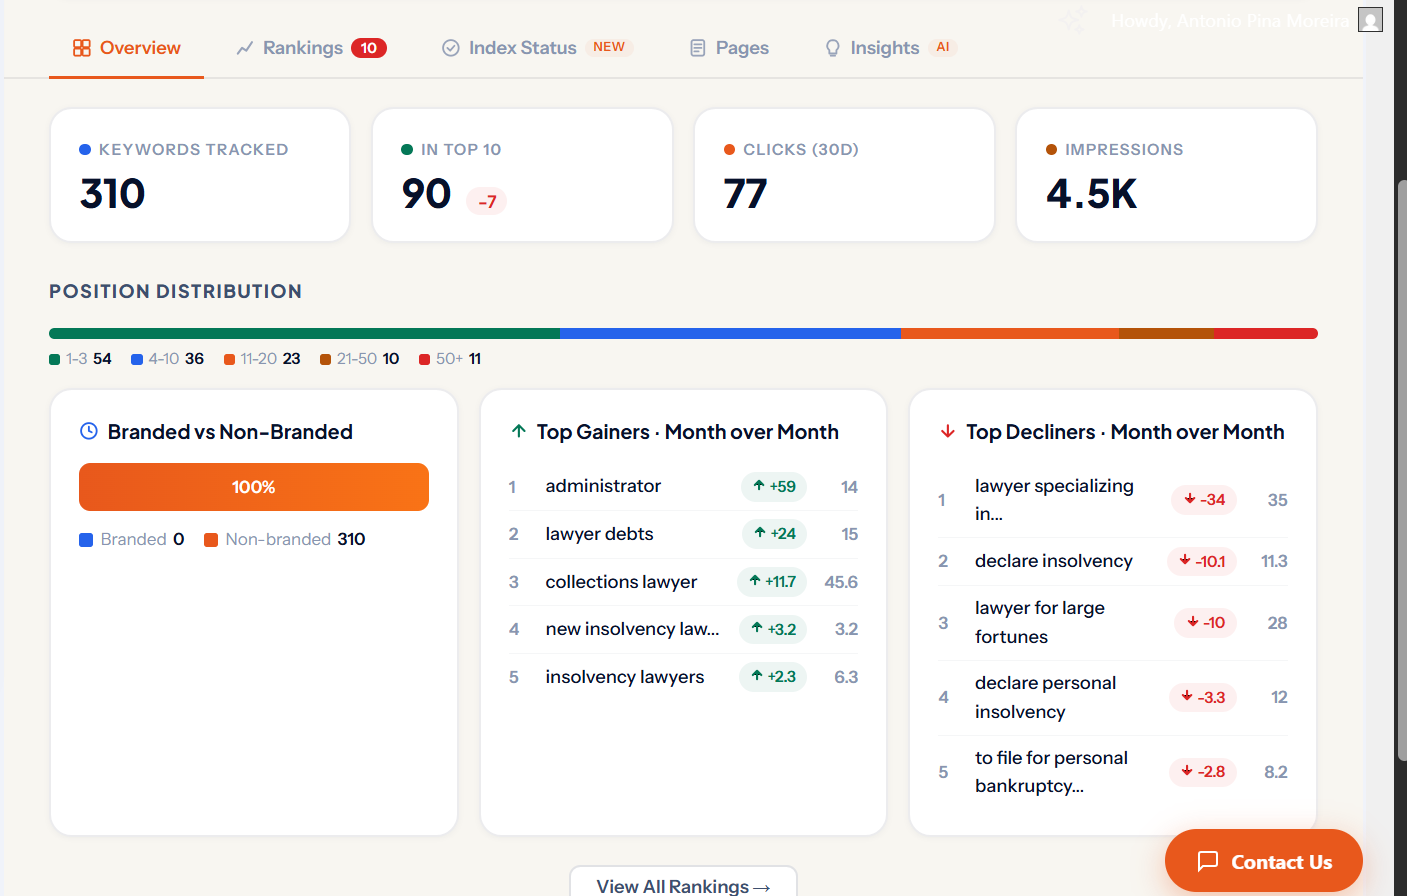Click the 100% non-branded orange bar
Image resolution: width=1407 pixels, height=896 pixels.
(254, 487)
